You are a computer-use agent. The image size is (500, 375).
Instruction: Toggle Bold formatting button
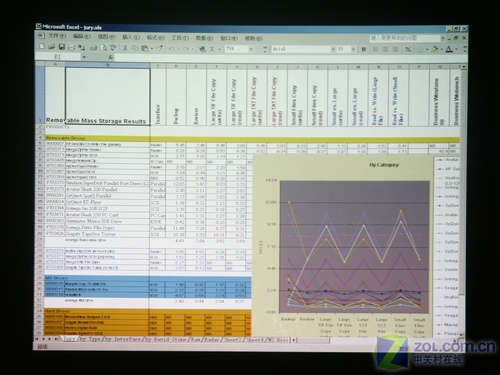(x=364, y=49)
